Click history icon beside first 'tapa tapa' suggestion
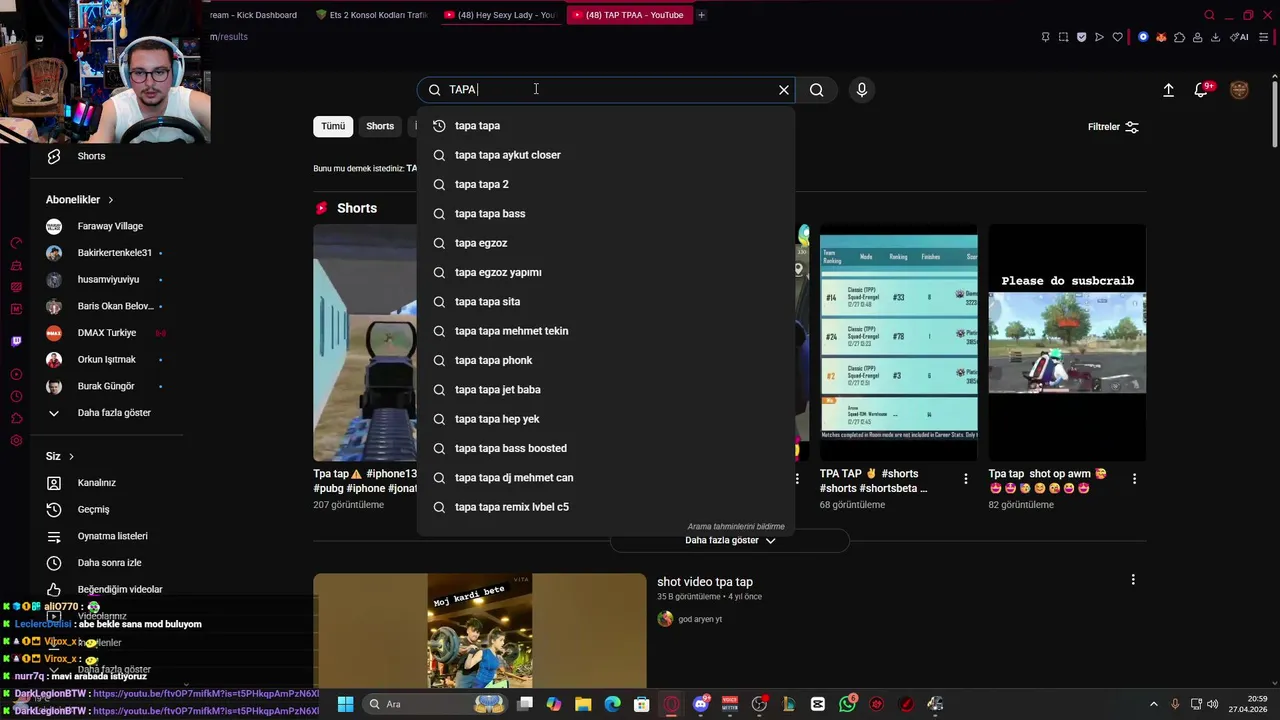The height and width of the screenshot is (720, 1280). click(x=439, y=126)
